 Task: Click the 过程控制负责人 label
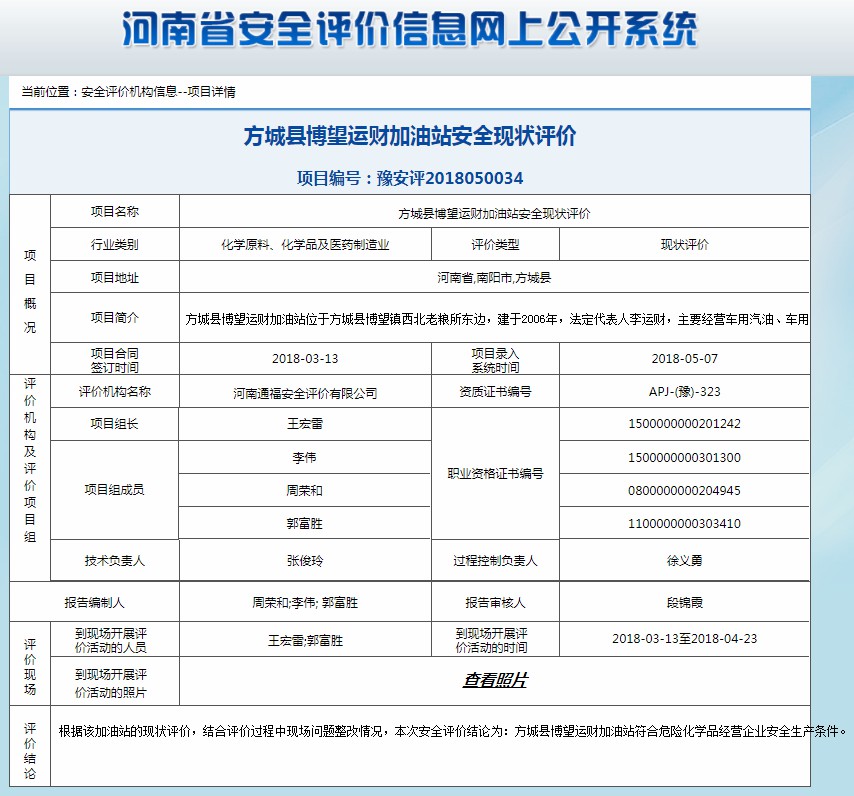tap(495, 561)
